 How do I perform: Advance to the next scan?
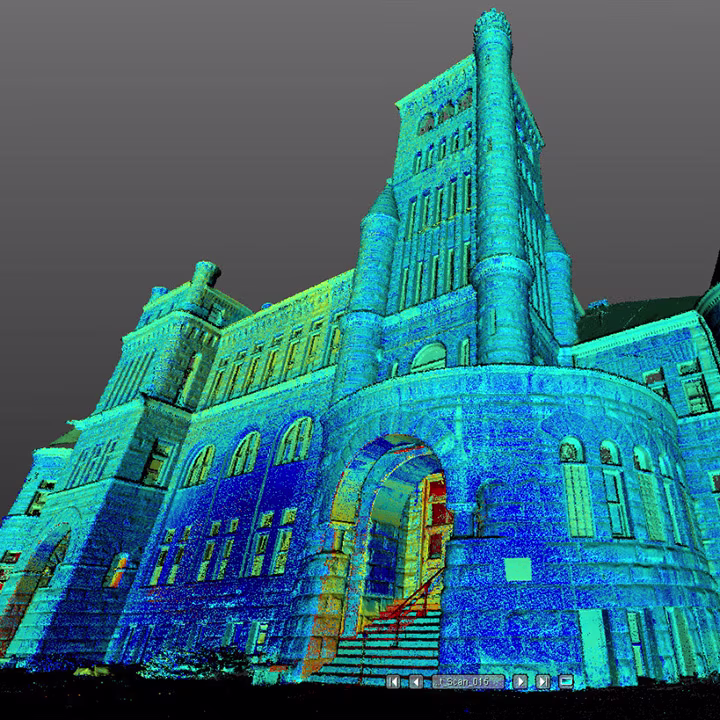(520, 681)
